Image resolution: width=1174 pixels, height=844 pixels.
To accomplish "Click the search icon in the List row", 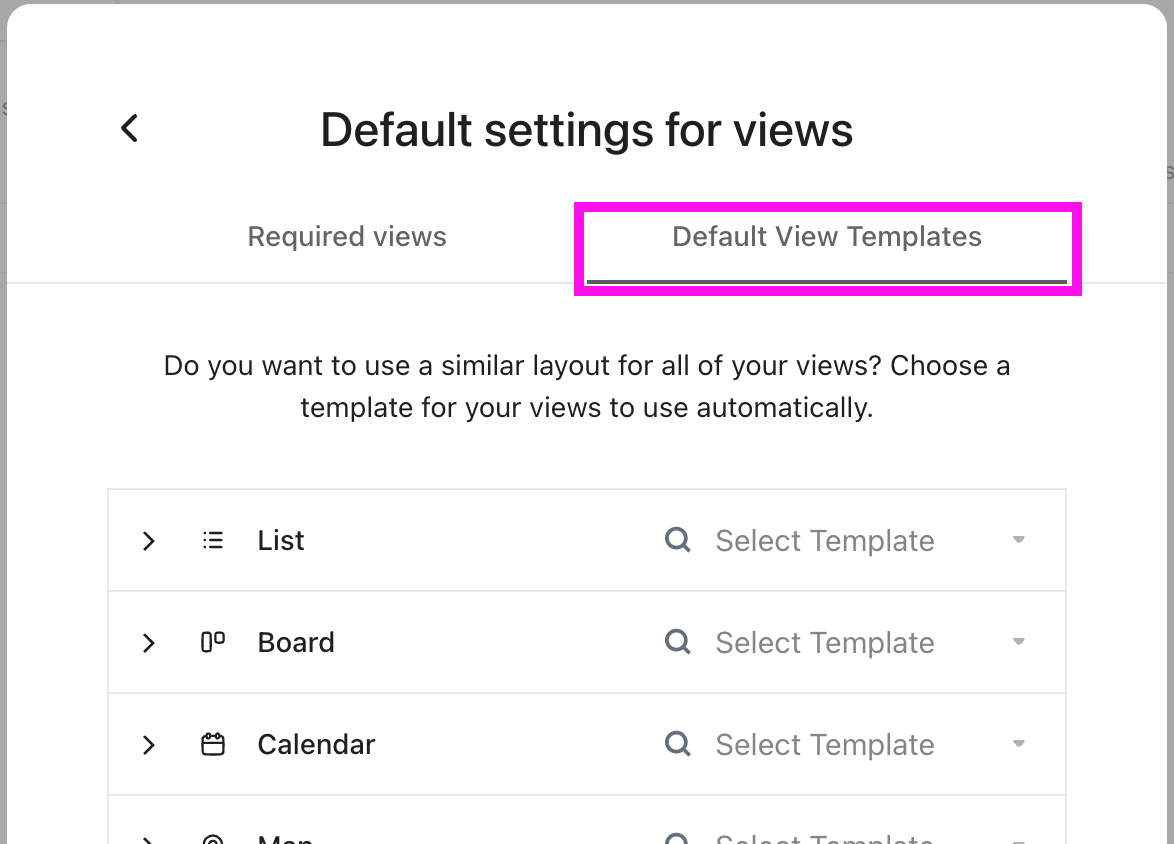I will pyautogui.click(x=678, y=540).
